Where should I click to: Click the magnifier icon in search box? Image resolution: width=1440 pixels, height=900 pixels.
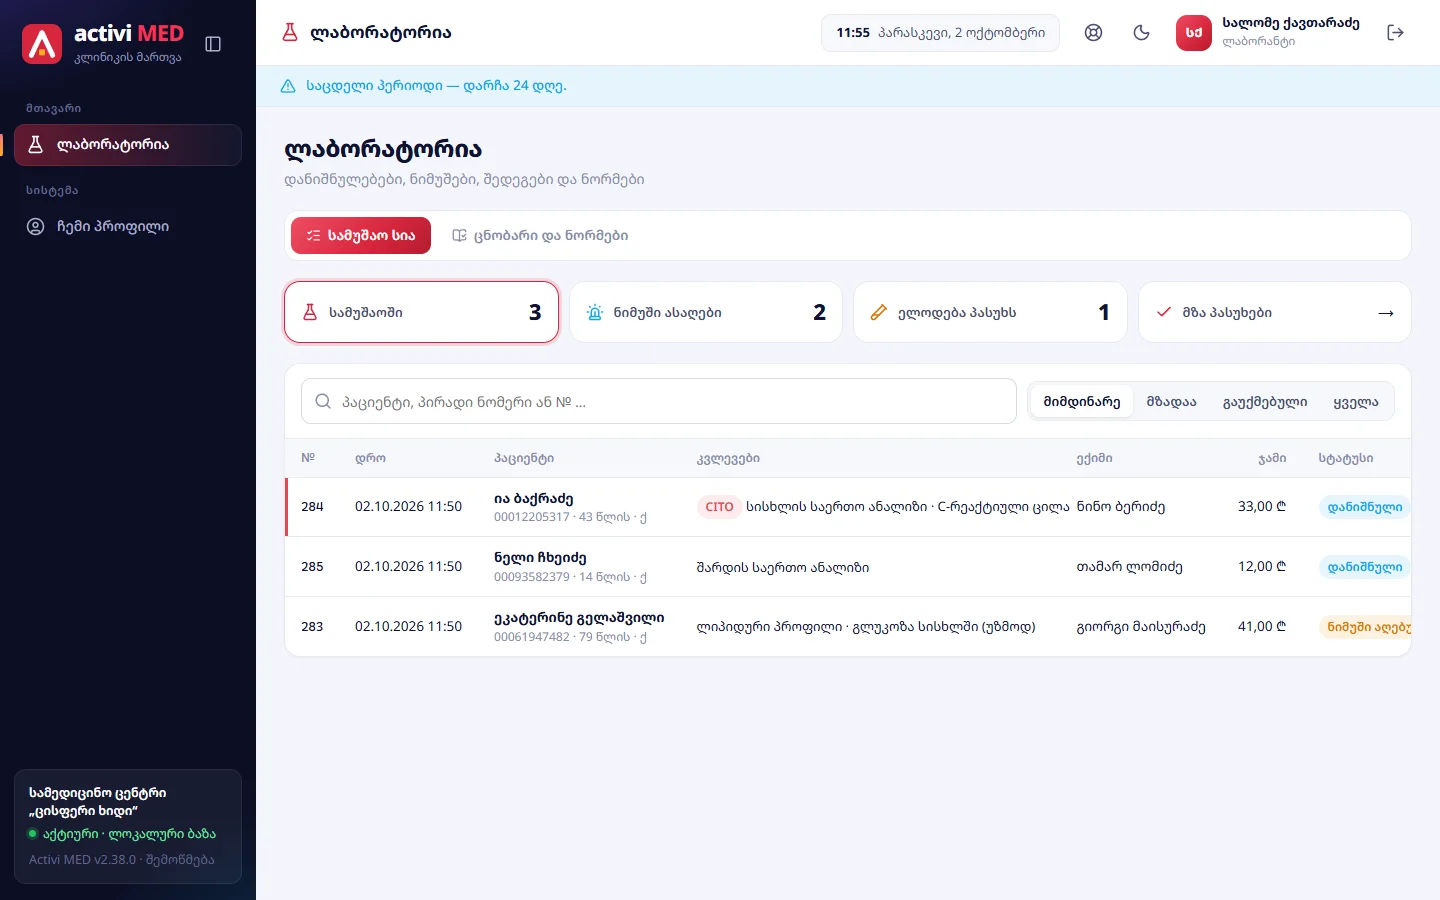pyautogui.click(x=323, y=402)
